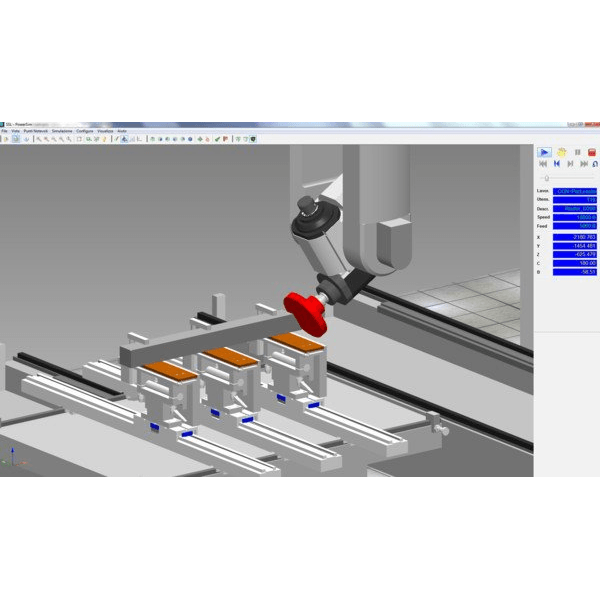This screenshot has width=600, height=600.
Task: Click the yellow hand manual mode icon
Action: [x=562, y=152]
